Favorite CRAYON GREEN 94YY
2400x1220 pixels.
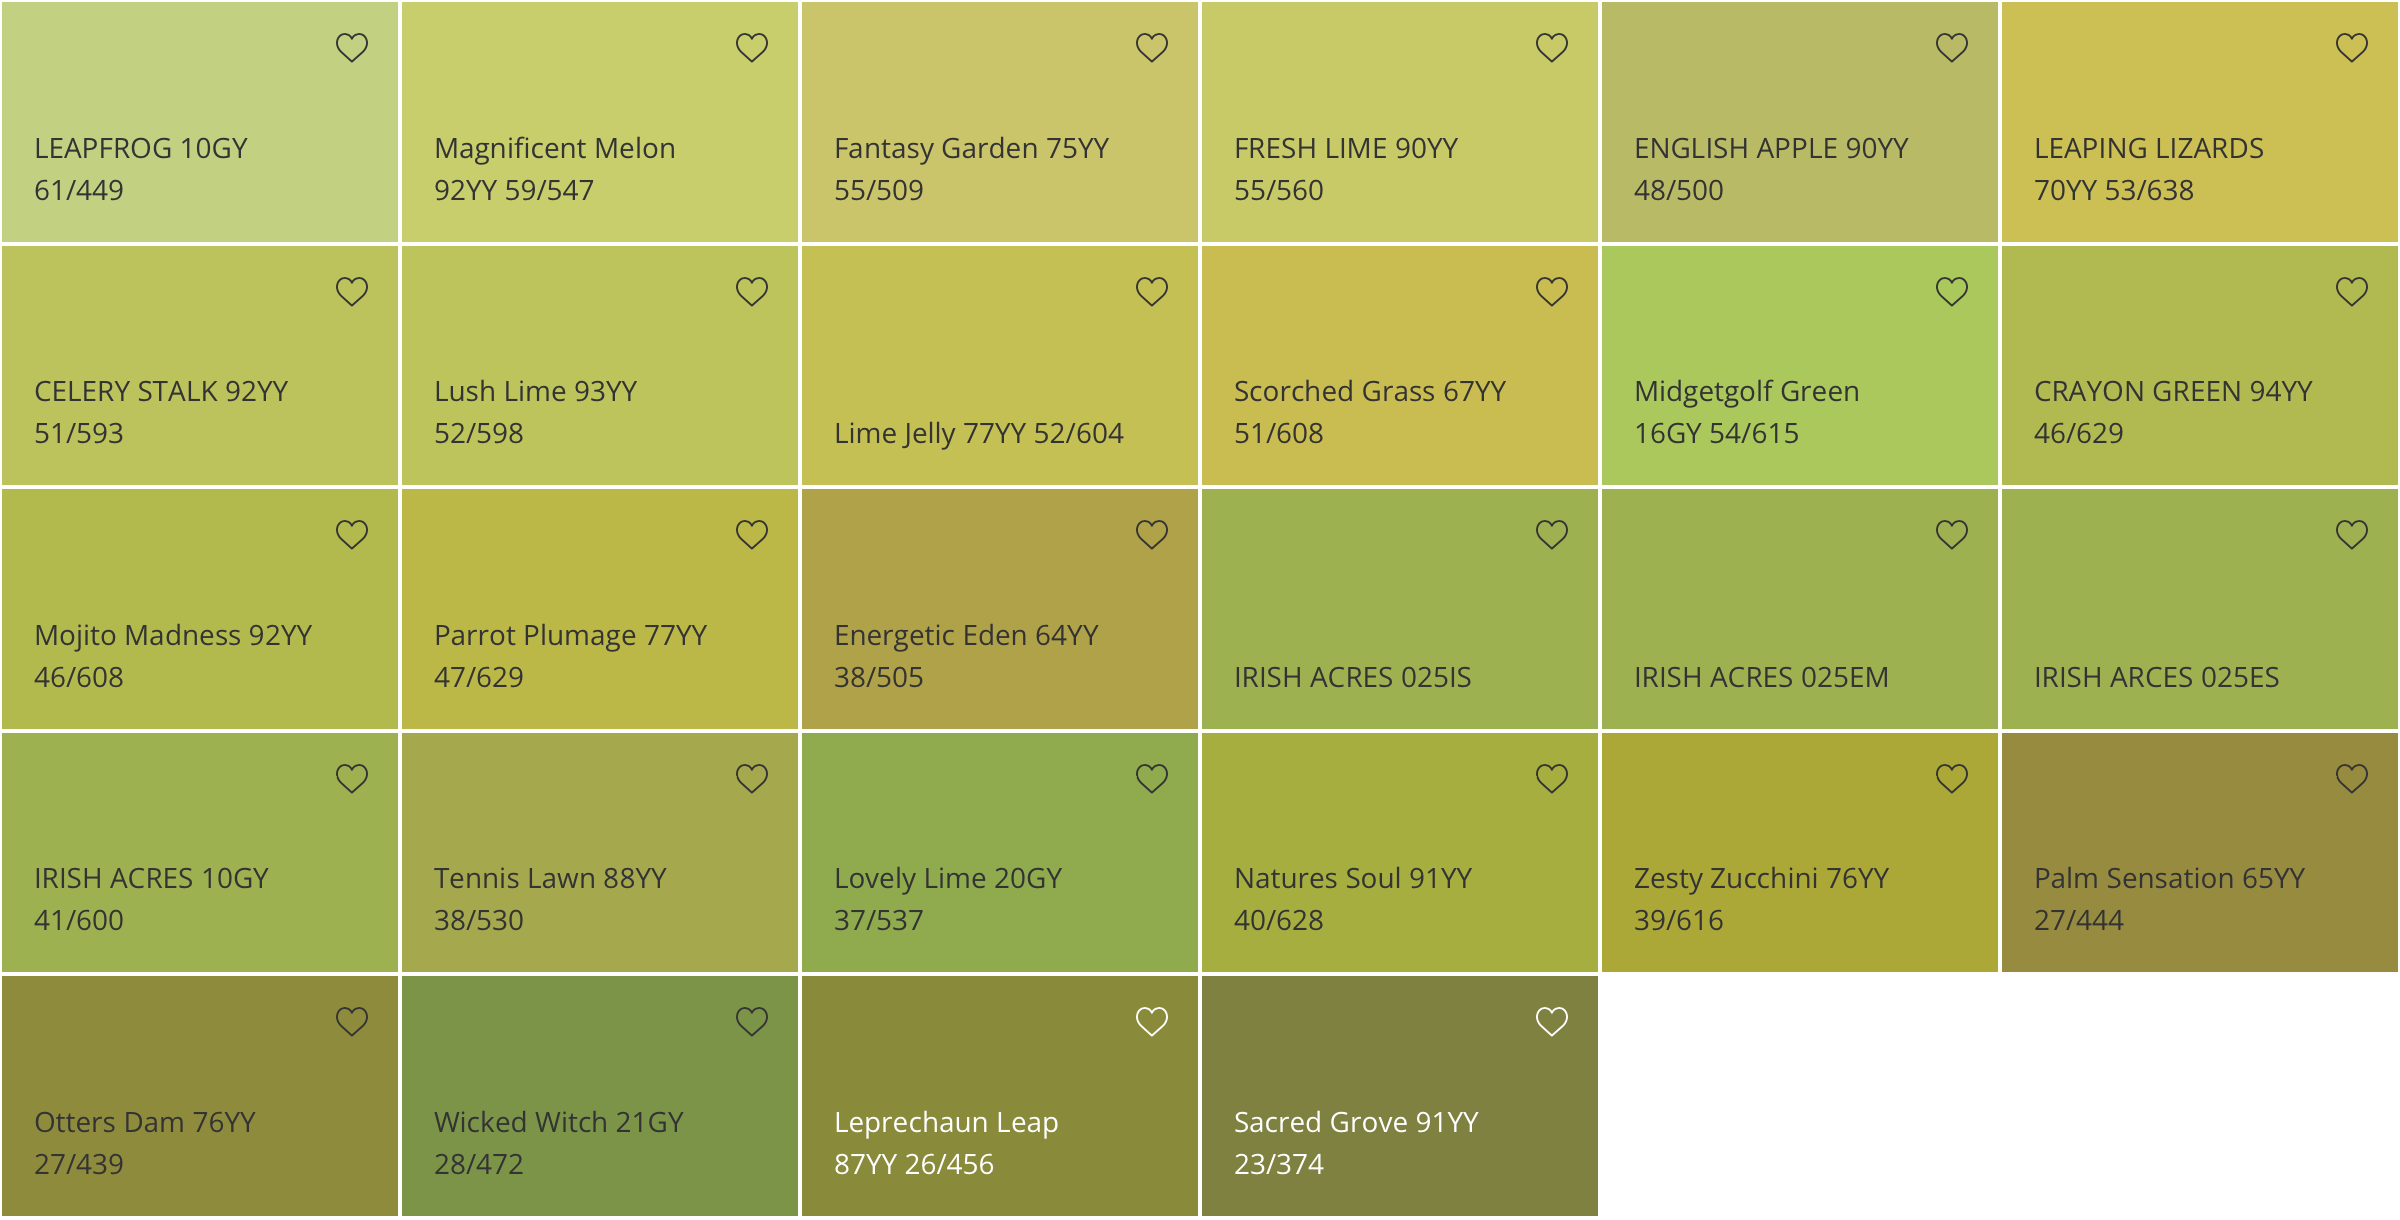click(2352, 292)
